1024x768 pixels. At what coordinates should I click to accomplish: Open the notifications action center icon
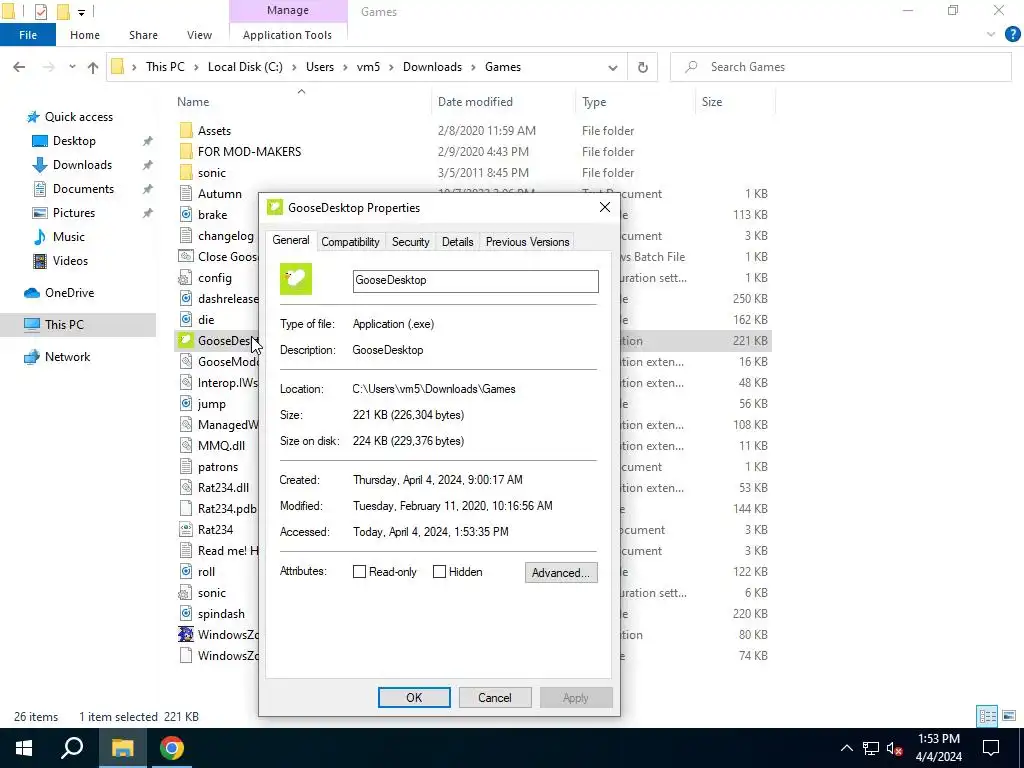[x=991, y=748]
